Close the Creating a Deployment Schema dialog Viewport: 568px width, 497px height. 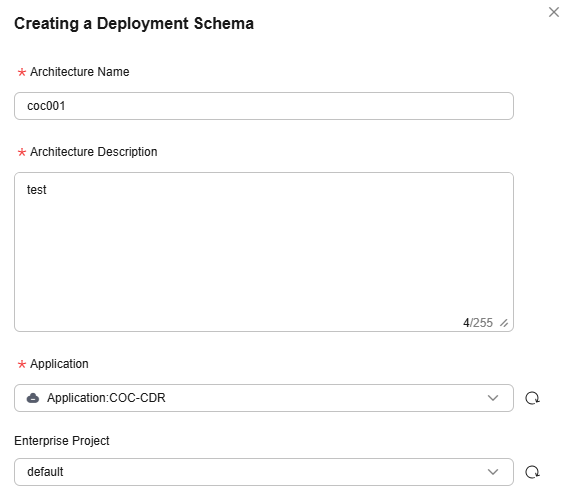(x=554, y=12)
